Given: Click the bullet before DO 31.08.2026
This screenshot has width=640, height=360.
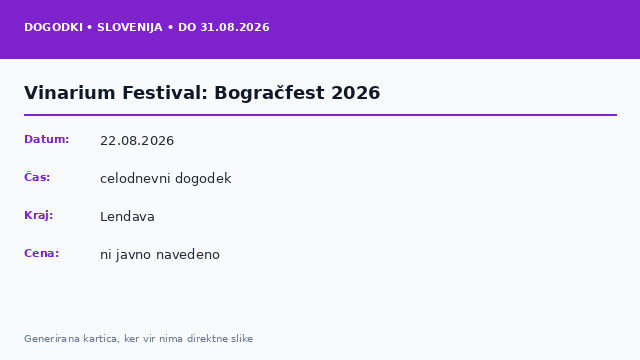Looking at the screenshot, I should pyautogui.click(x=171, y=27).
